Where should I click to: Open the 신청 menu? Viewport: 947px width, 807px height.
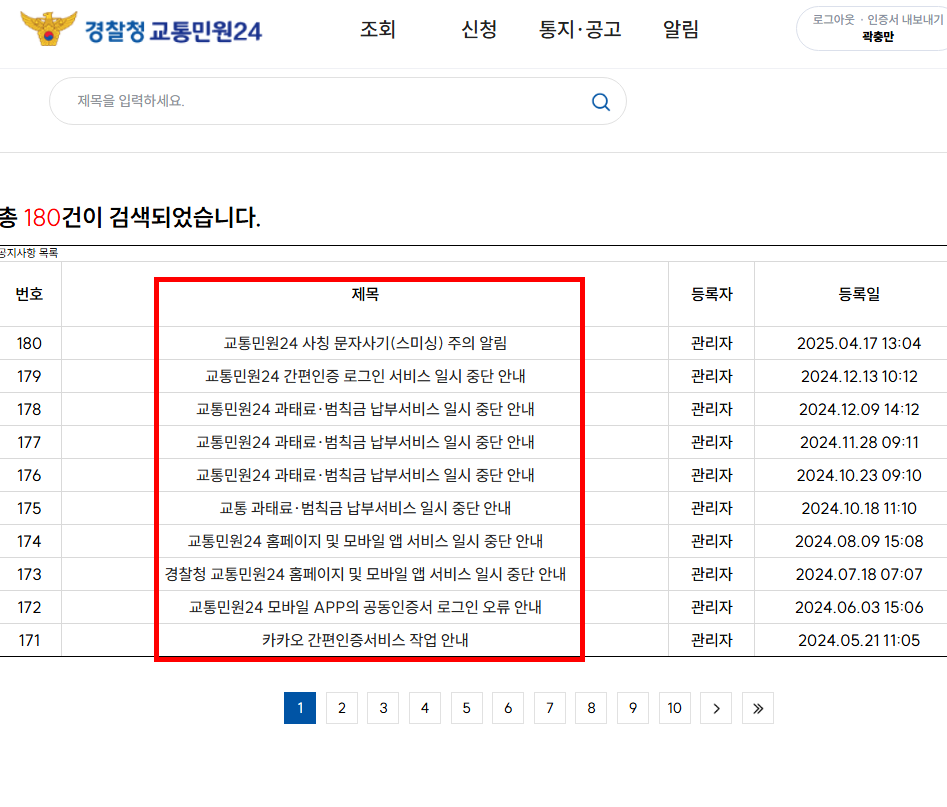(477, 31)
